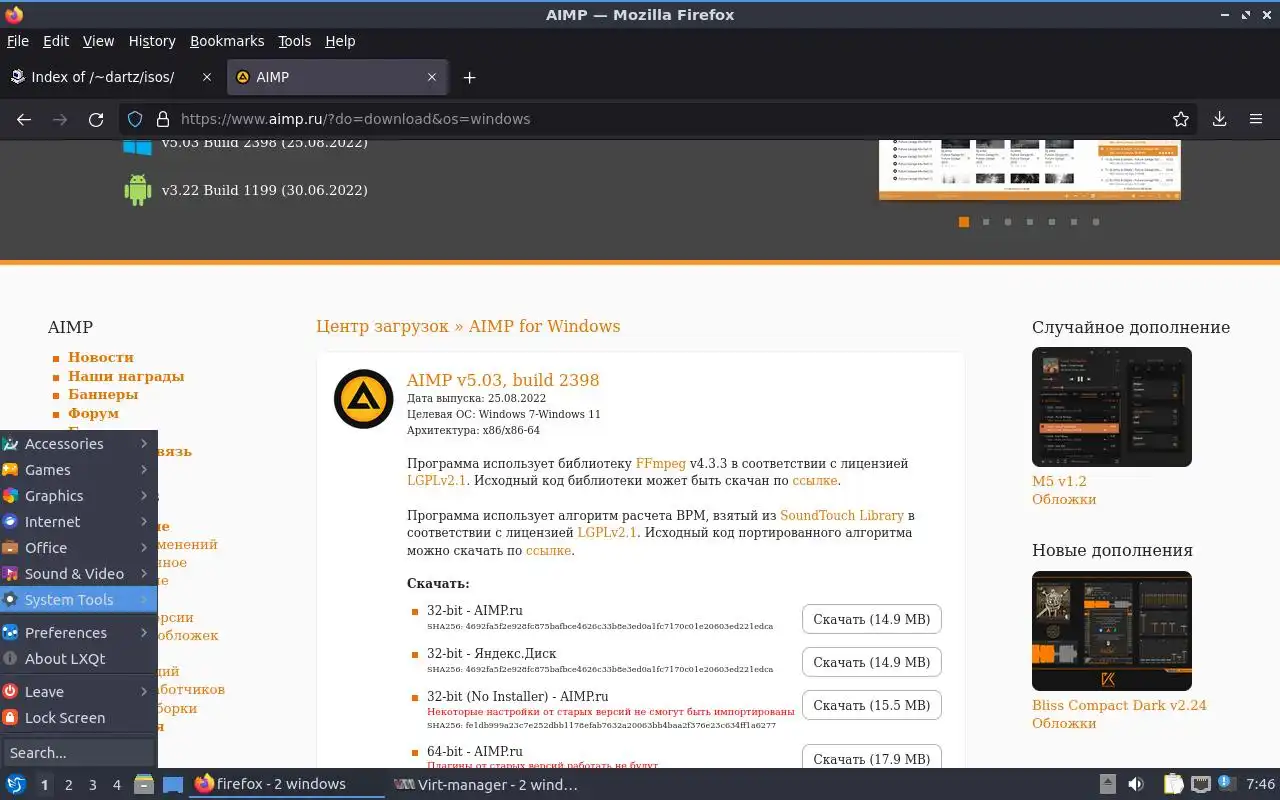Expand the Games submenu
Image resolution: width=1280 pixels, height=800 pixels.
pos(78,470)
